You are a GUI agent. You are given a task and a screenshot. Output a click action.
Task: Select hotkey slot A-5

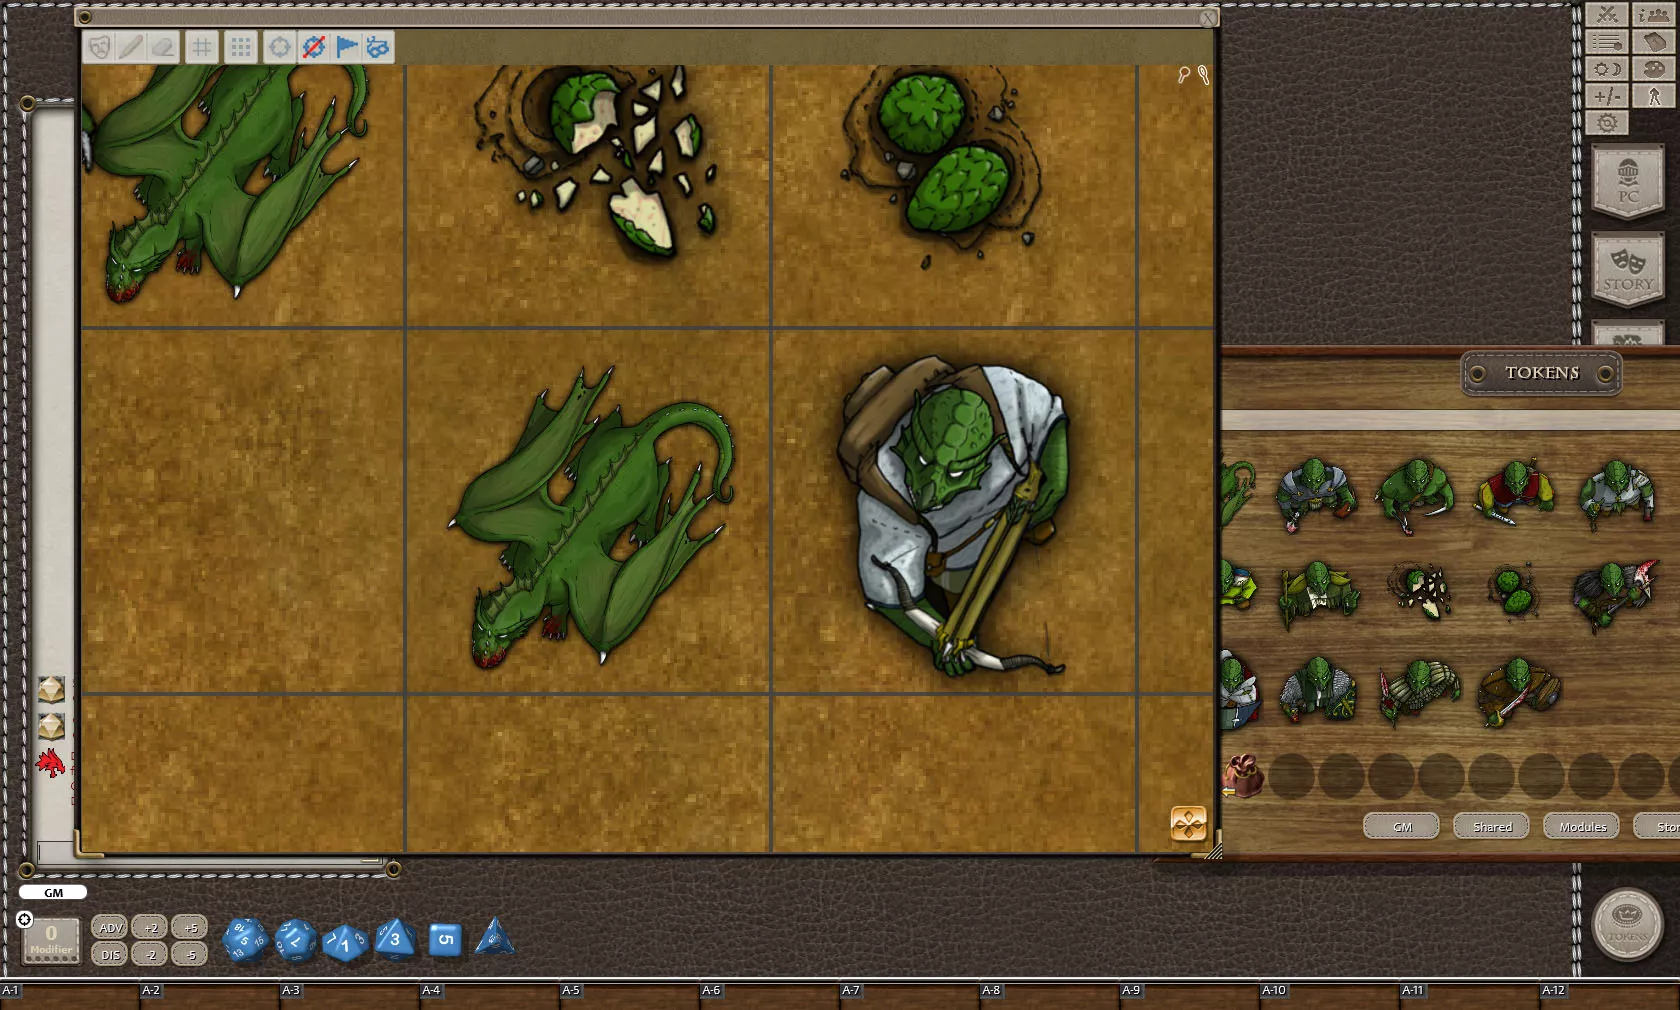[x=630, y=995]
